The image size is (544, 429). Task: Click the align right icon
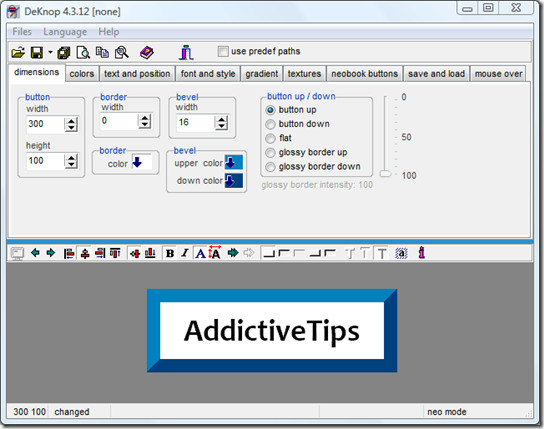tap(100, 253)
